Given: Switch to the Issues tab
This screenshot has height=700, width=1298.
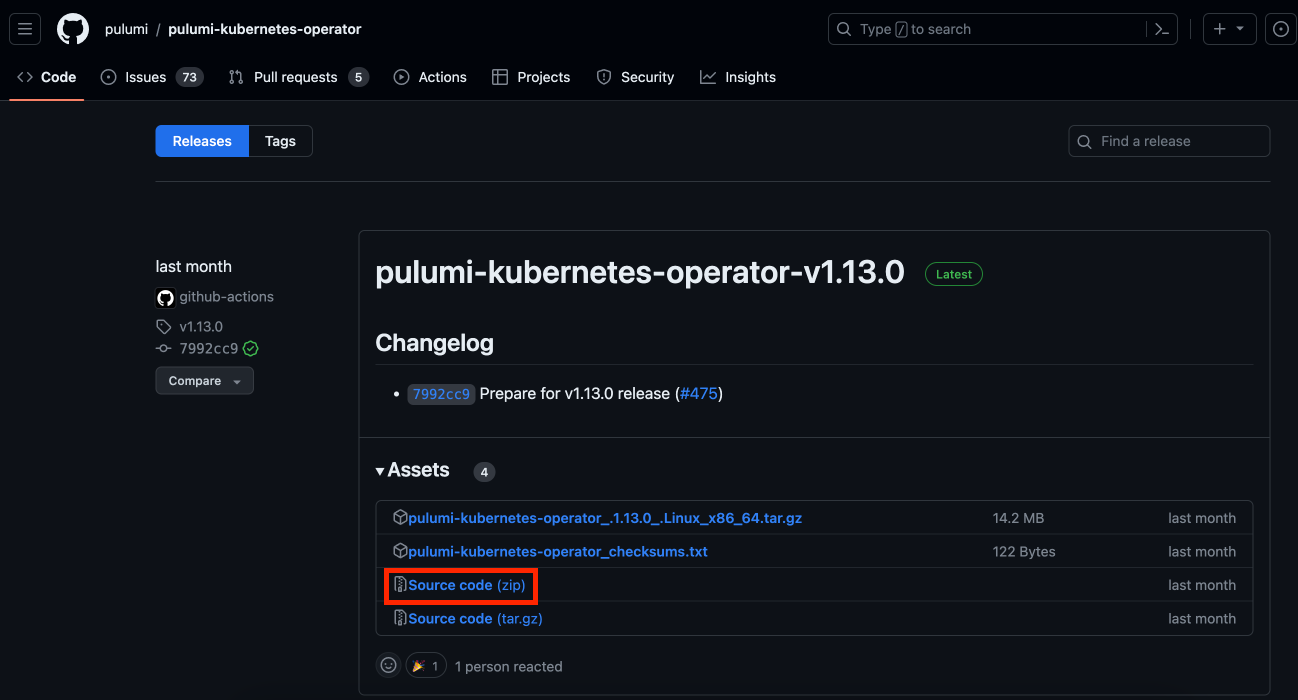Looking at the screenshot, I should 151,77.
